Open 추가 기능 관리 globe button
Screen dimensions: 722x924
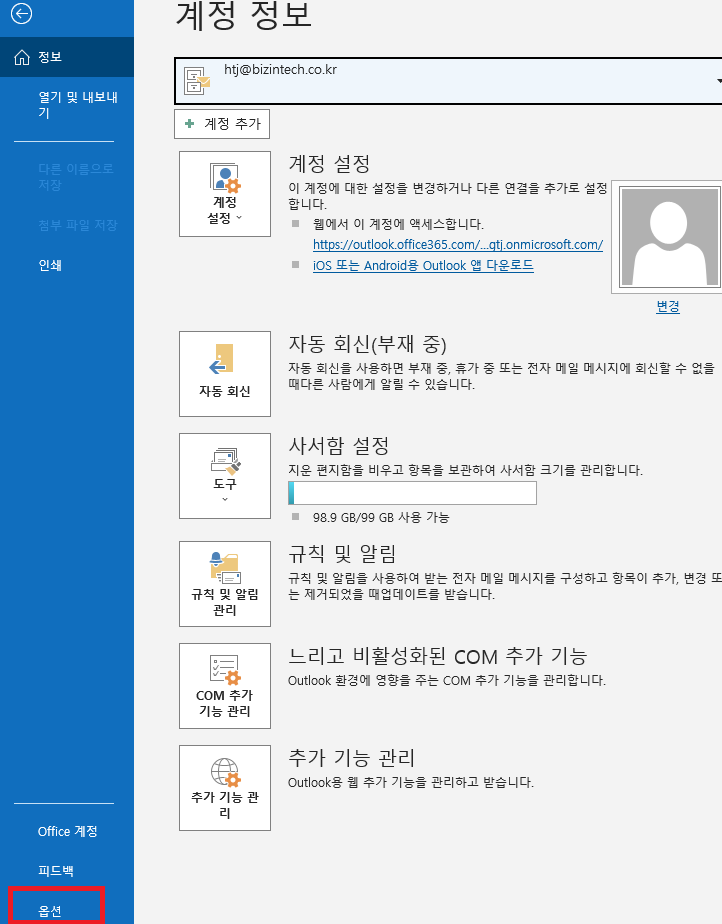[225, 787]
